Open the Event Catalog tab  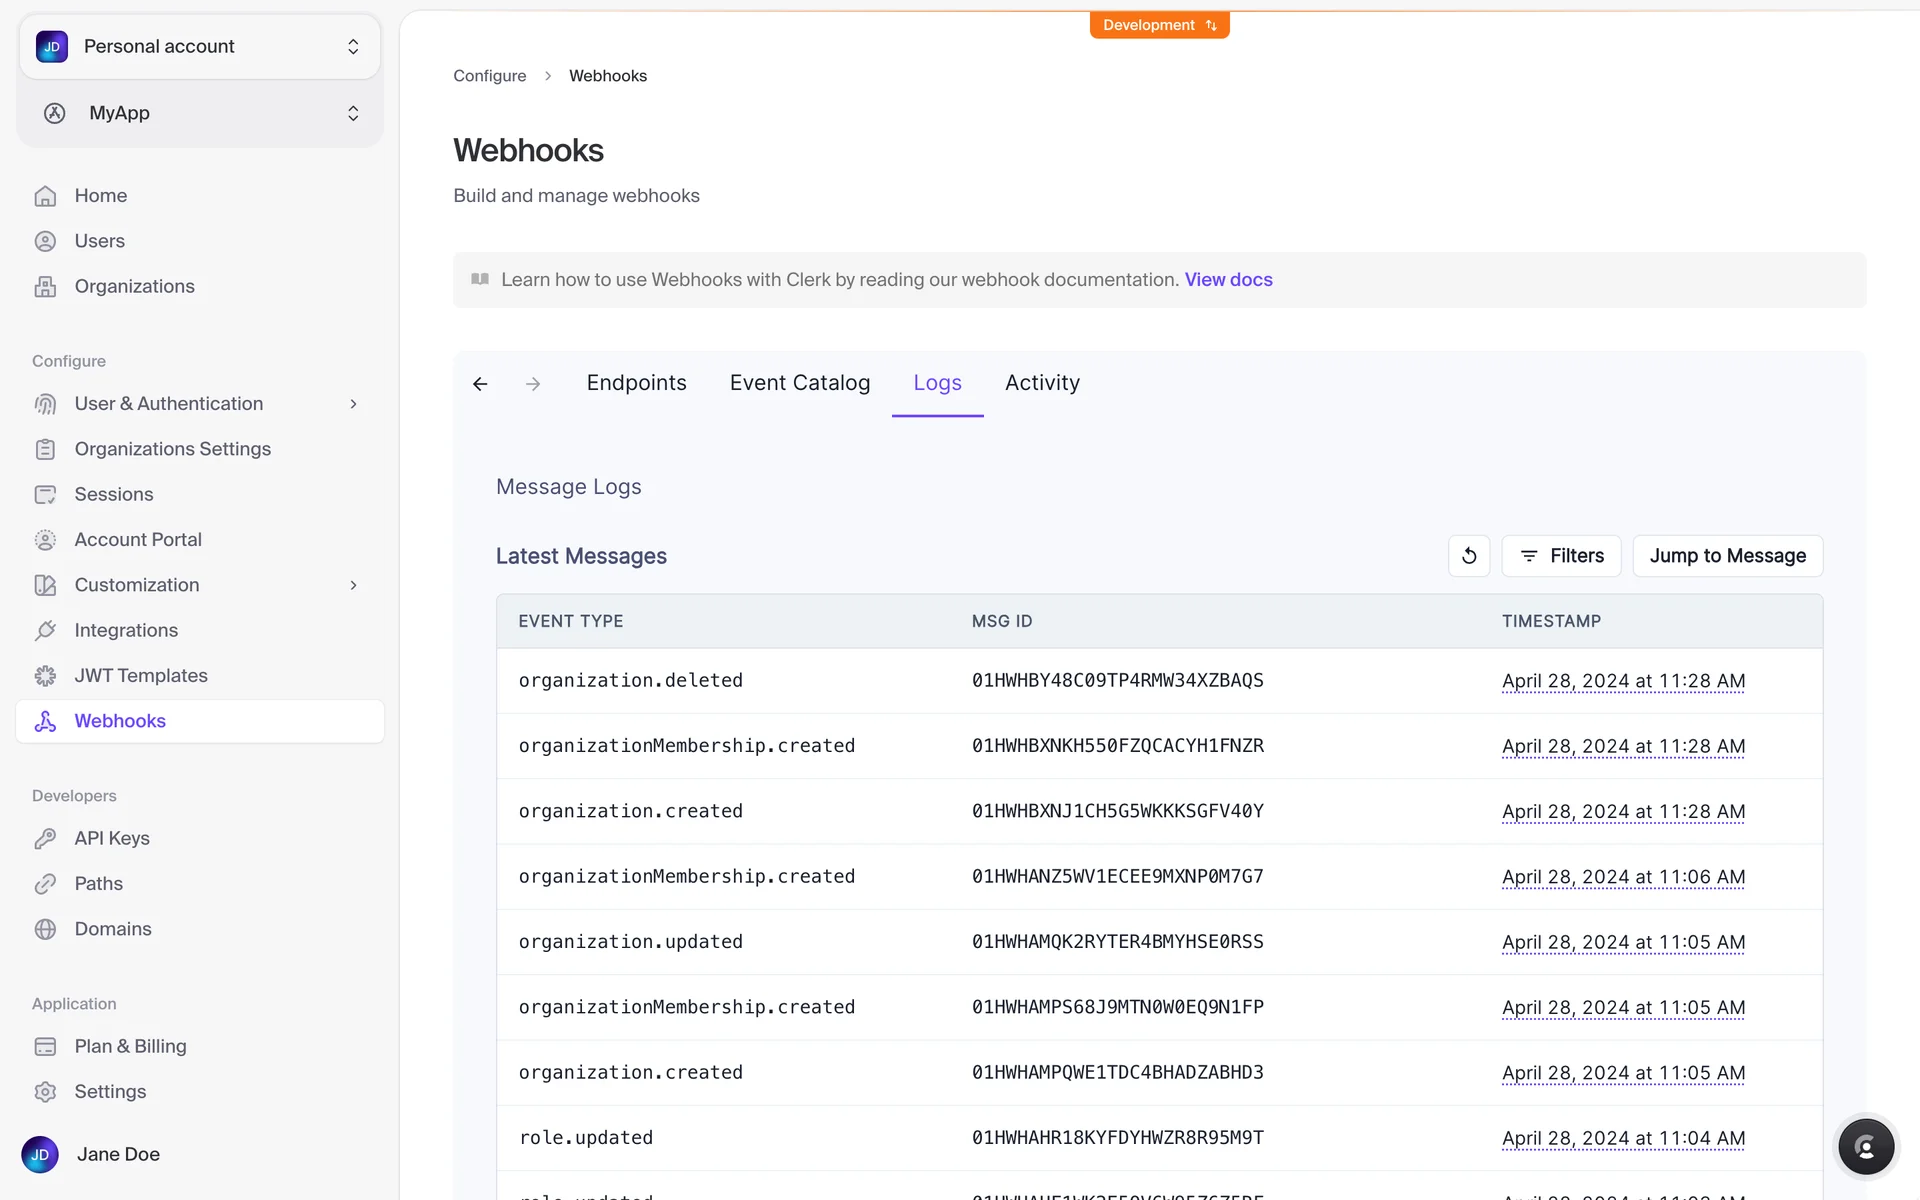799,383
